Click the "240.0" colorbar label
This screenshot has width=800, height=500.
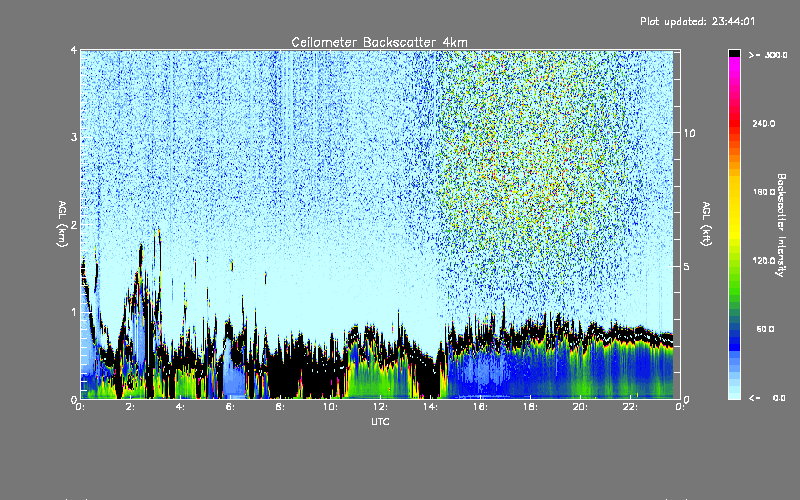point(764,123)
